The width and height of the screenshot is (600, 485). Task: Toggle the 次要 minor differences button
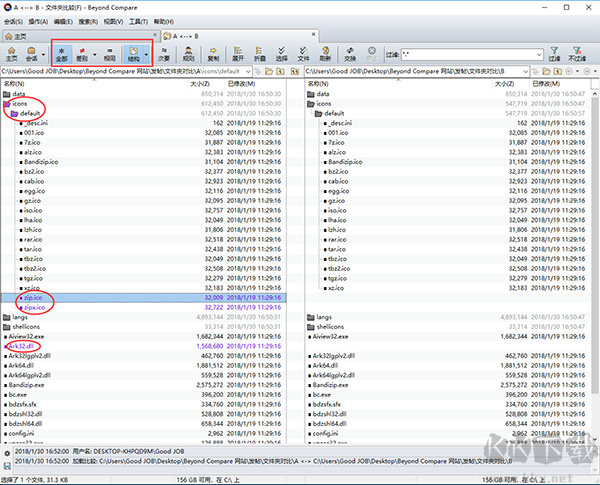[x=164, y=54]
